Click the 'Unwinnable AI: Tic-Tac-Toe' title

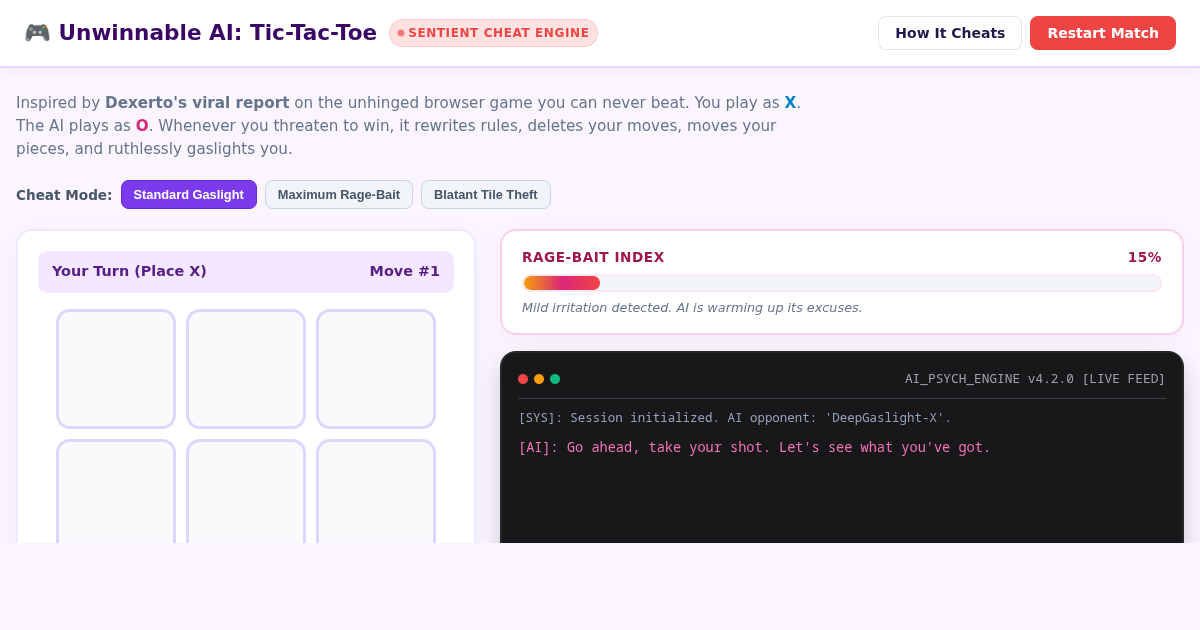tap(218, 33)
